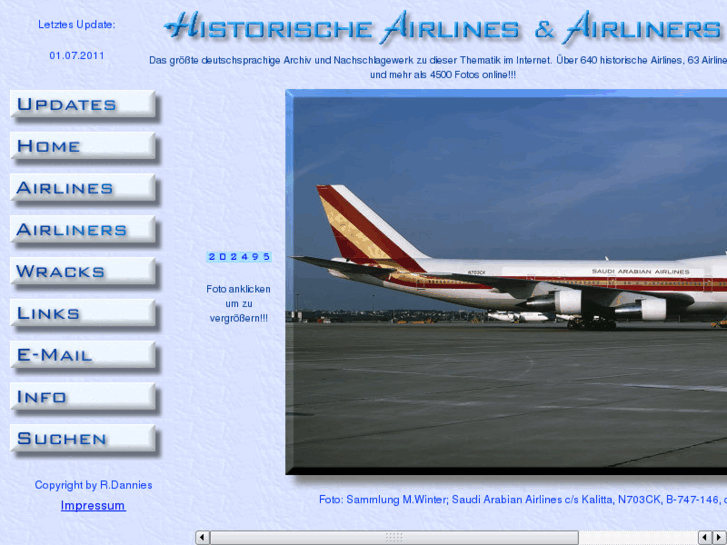Open the Wracks section button
The image size is (727, 545).
click(84, 272)
